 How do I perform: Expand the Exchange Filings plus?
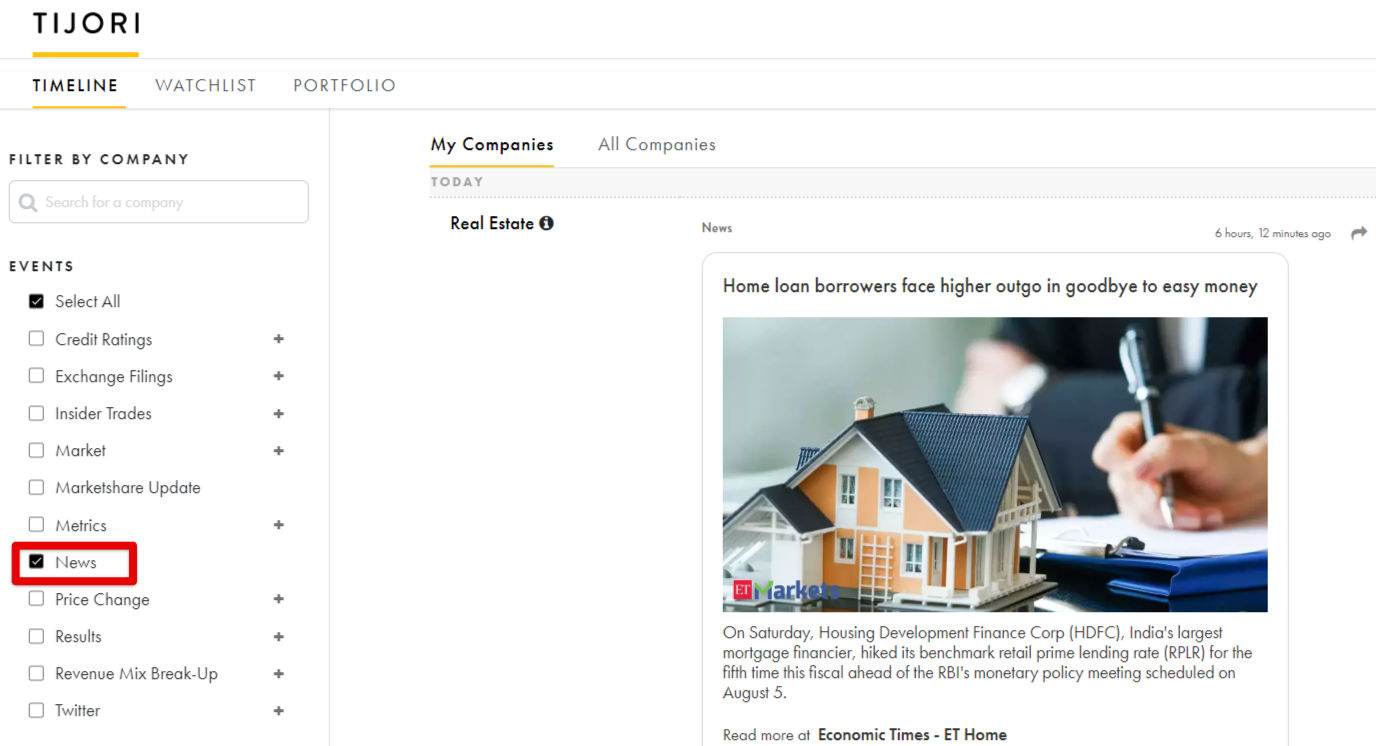click(x=279, y=376)
